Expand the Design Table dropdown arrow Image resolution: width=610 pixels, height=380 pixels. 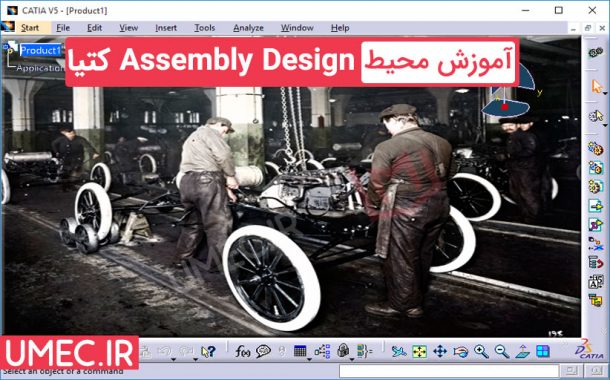tap(309, 359)
